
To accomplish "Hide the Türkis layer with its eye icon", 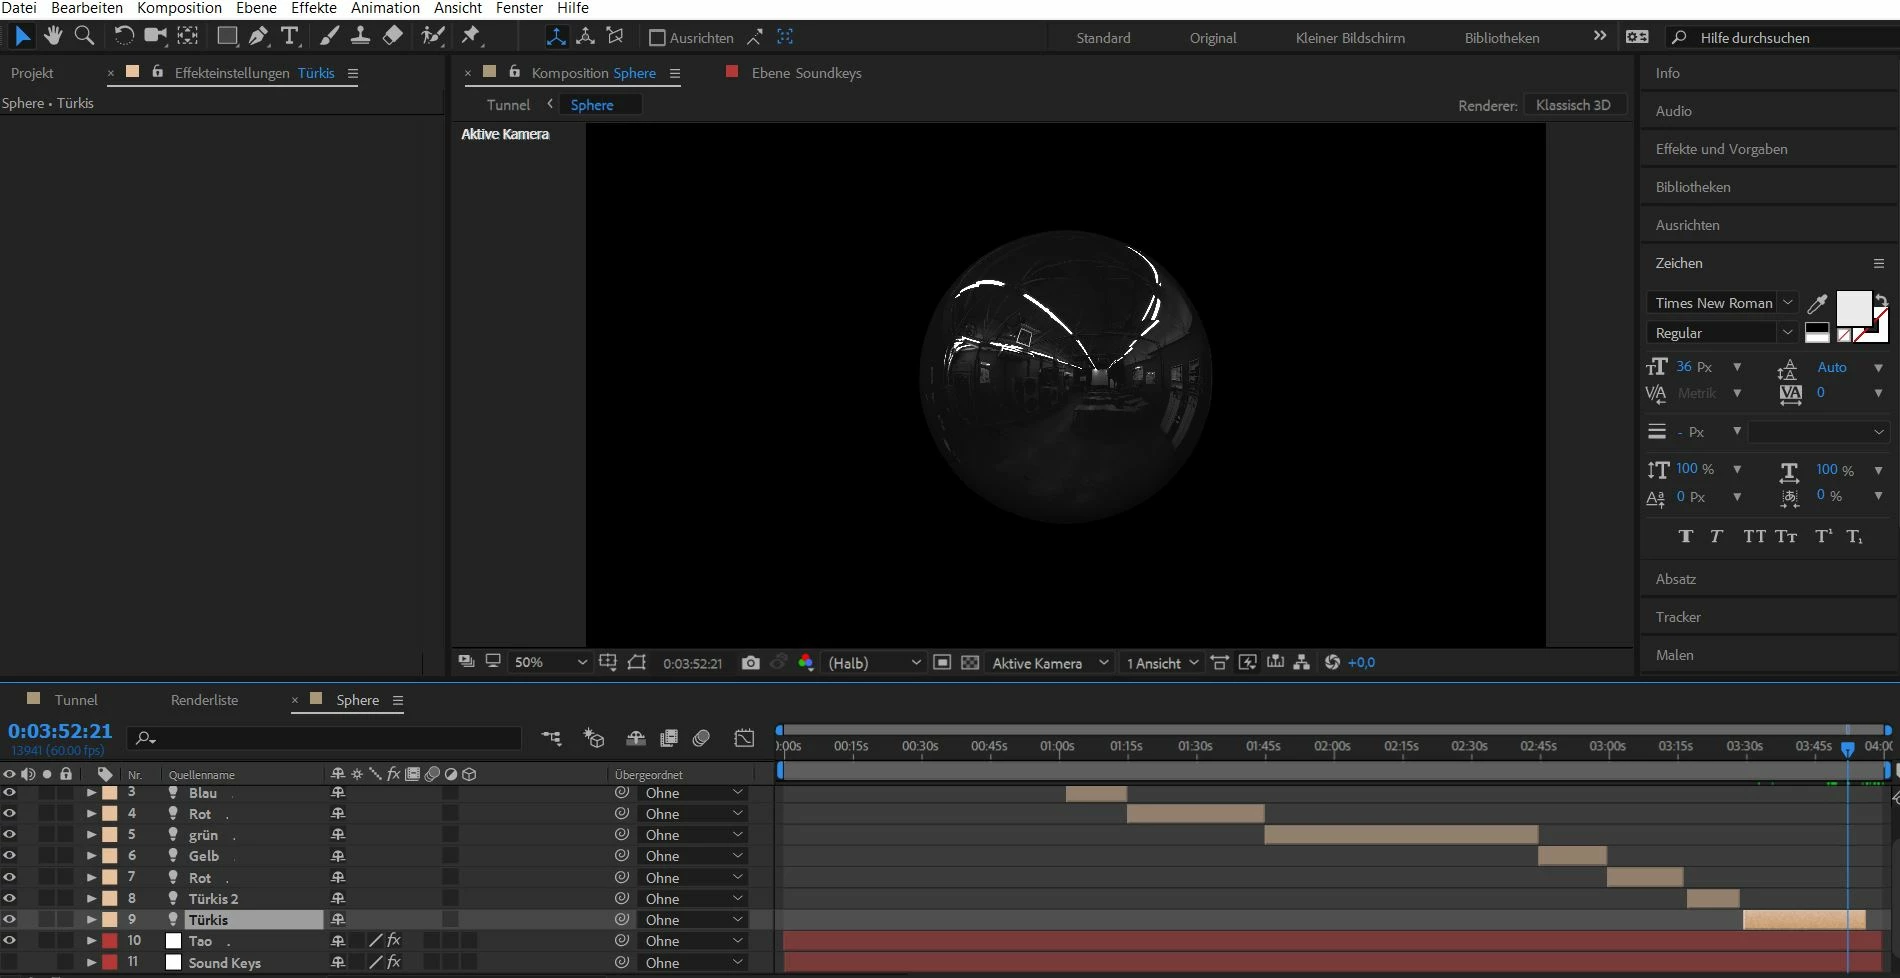I will 9,920.
